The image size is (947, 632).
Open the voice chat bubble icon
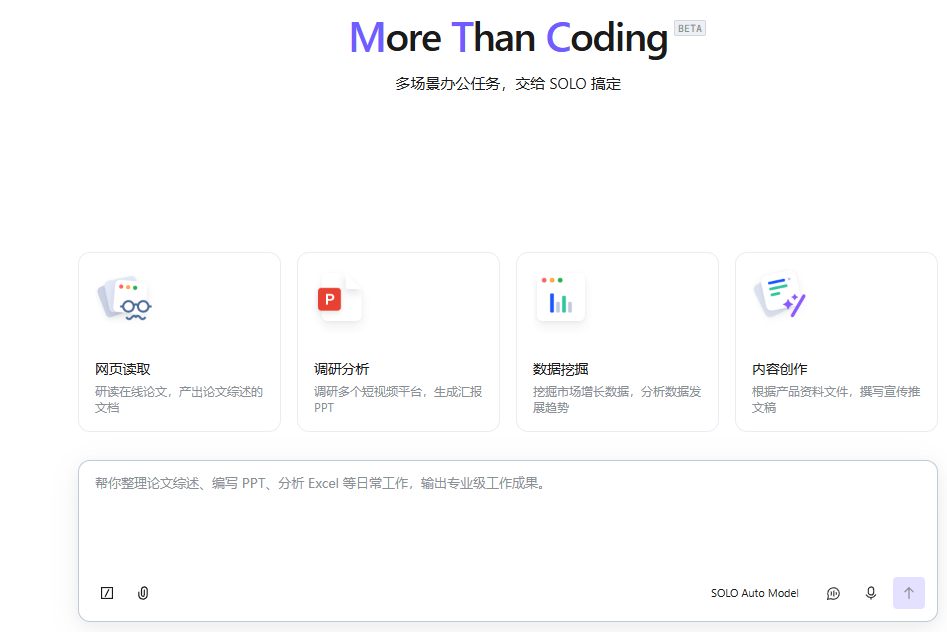[833, 593]
